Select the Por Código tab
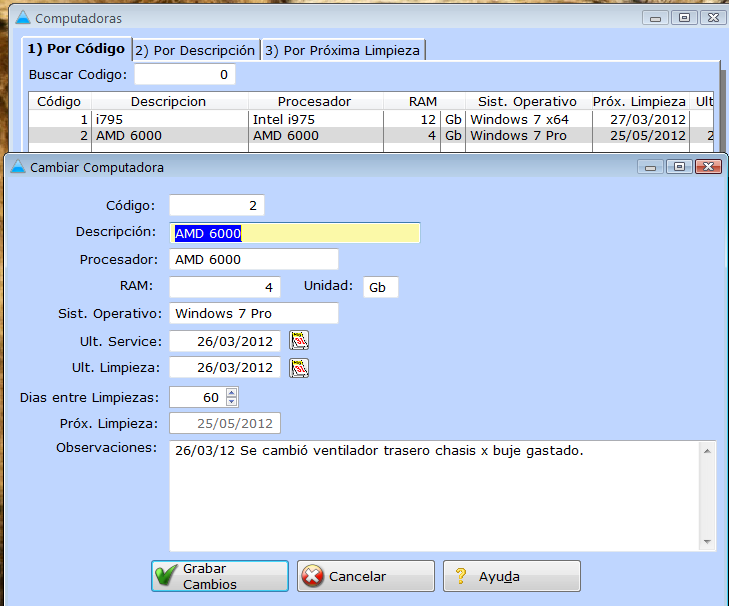Screen dimensions: 729x606 pyautogui.click(x=76, y=48)
